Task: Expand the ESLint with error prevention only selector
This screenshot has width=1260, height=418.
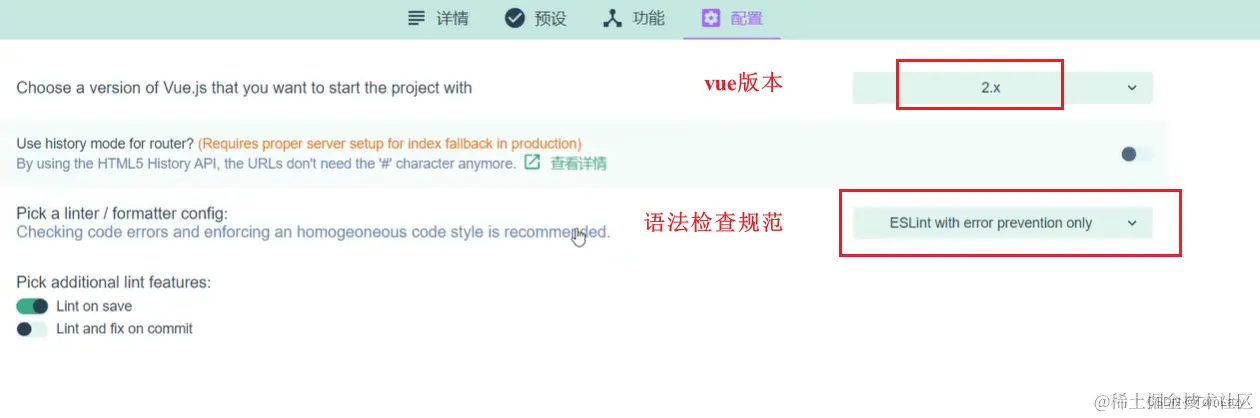Action: [x=1002, y=223]
